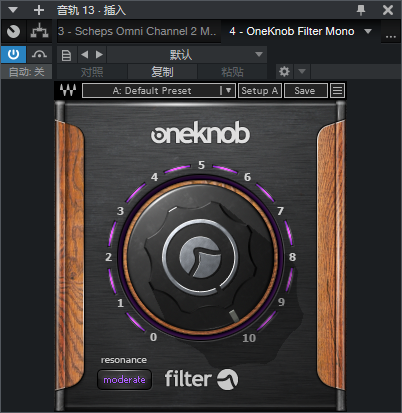Toggle the Setup A button
The width and height of the screenshot is (402, 413).
click(260, 91)
